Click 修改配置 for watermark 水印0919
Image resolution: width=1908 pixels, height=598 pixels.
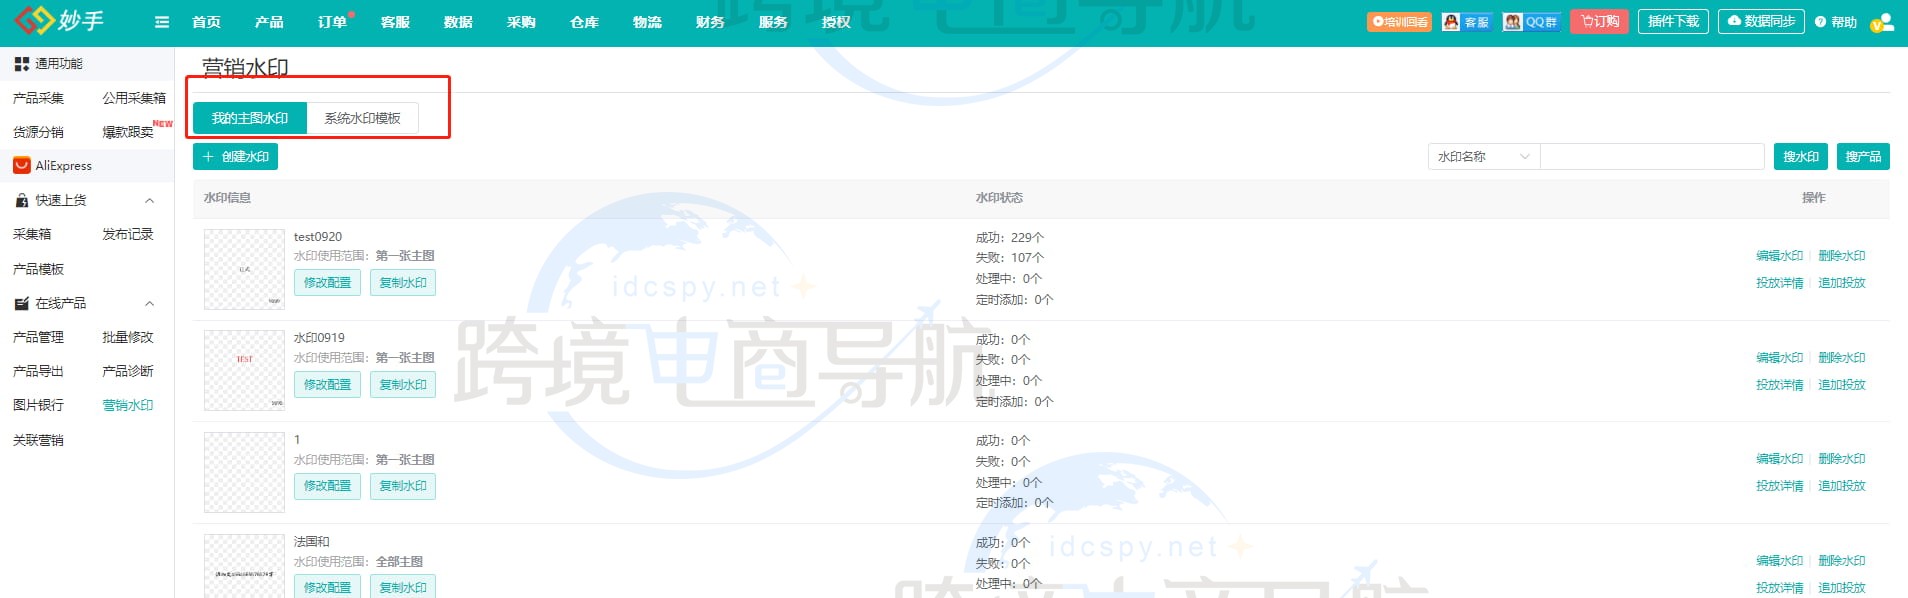tap(327, 385)
